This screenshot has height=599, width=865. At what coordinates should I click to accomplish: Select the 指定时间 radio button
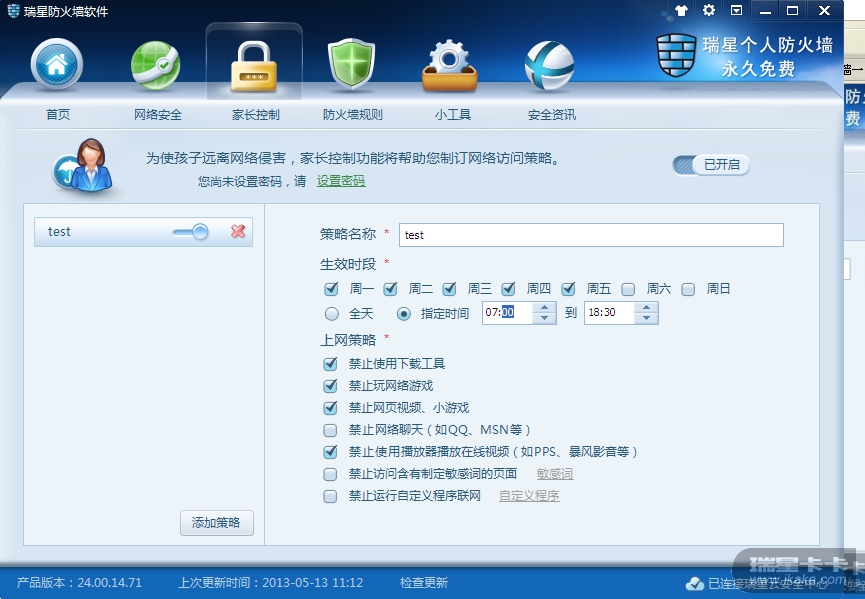[x=404, y=314]
